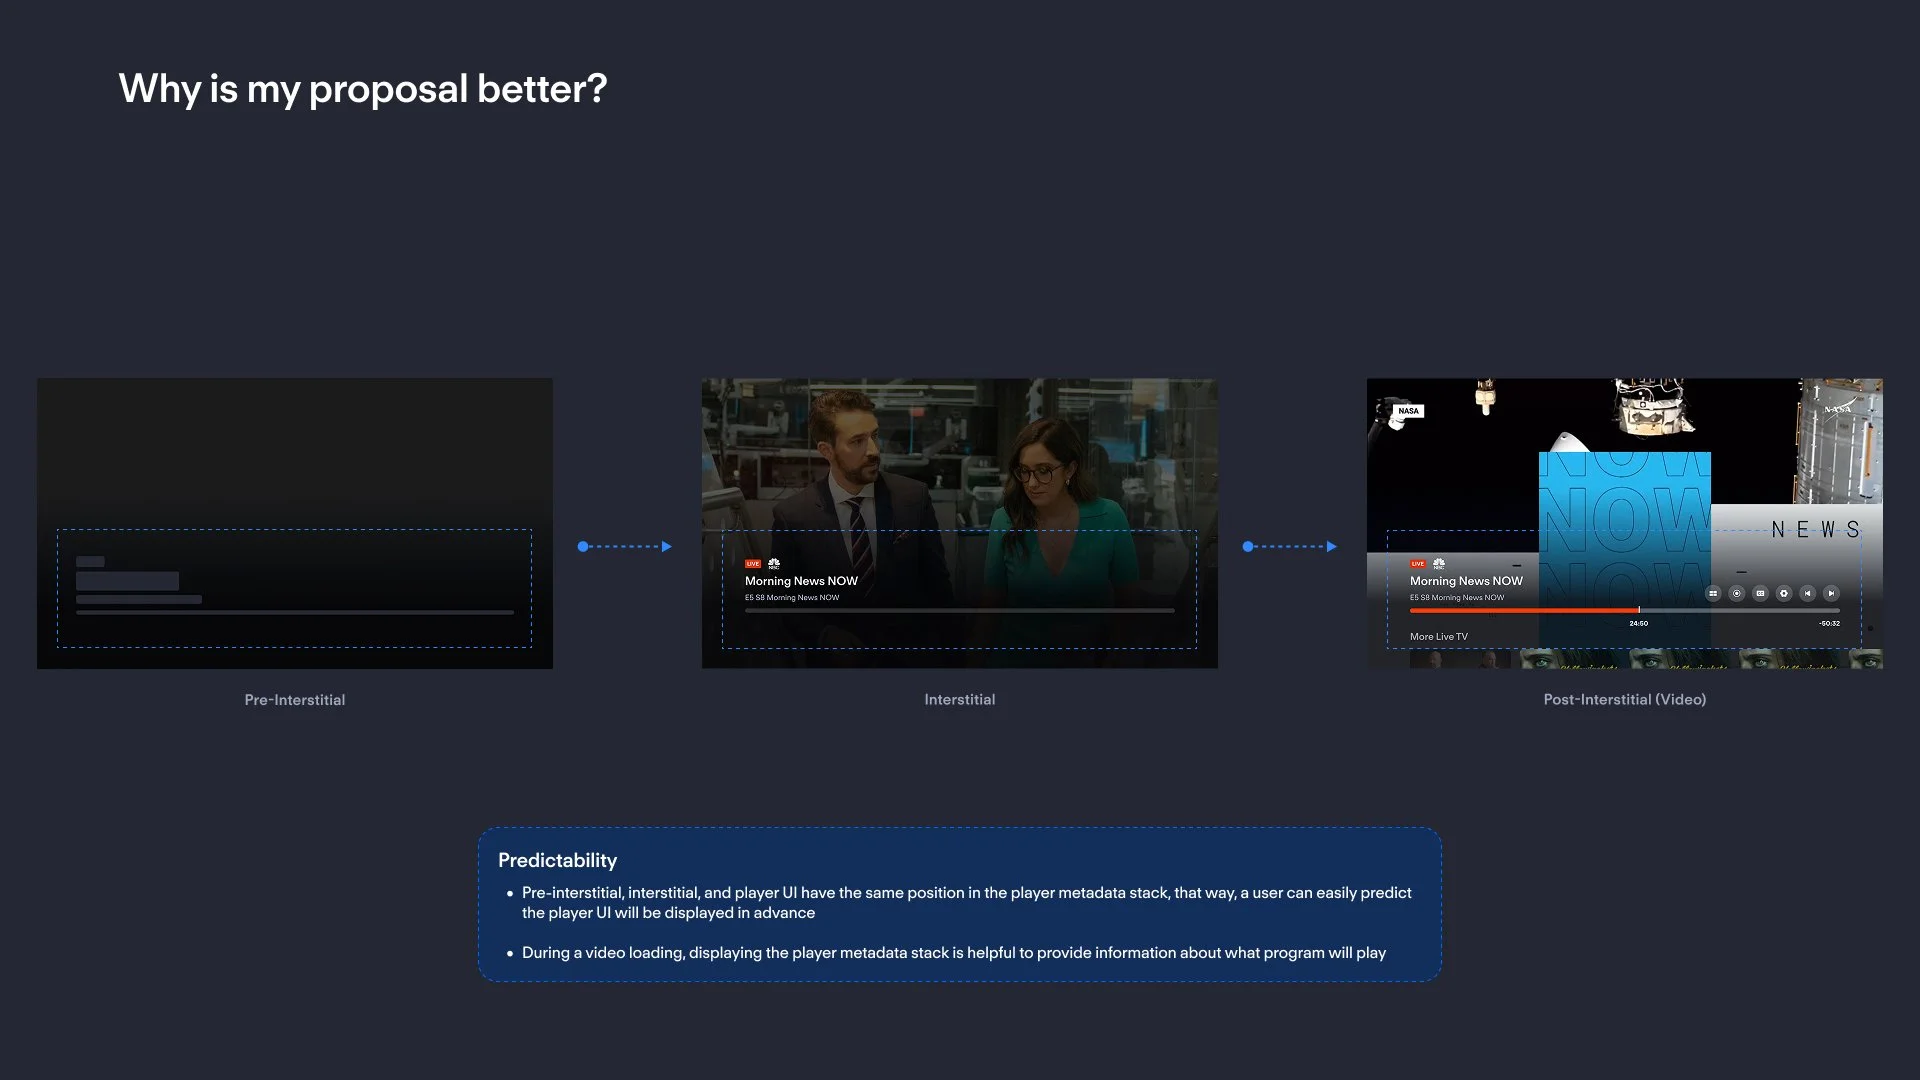Toggle closed captions icon in player
Viewport: 1920px width, 1080px height.
tap(1760, 593)
